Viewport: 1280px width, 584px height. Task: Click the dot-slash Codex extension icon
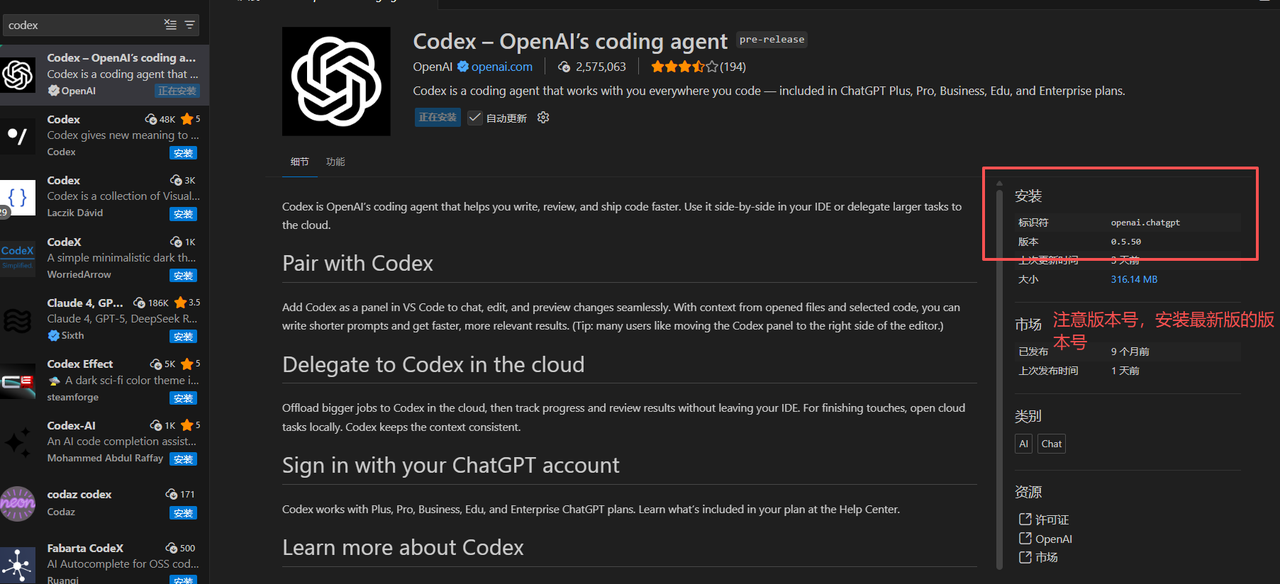[x=18, y=136]
